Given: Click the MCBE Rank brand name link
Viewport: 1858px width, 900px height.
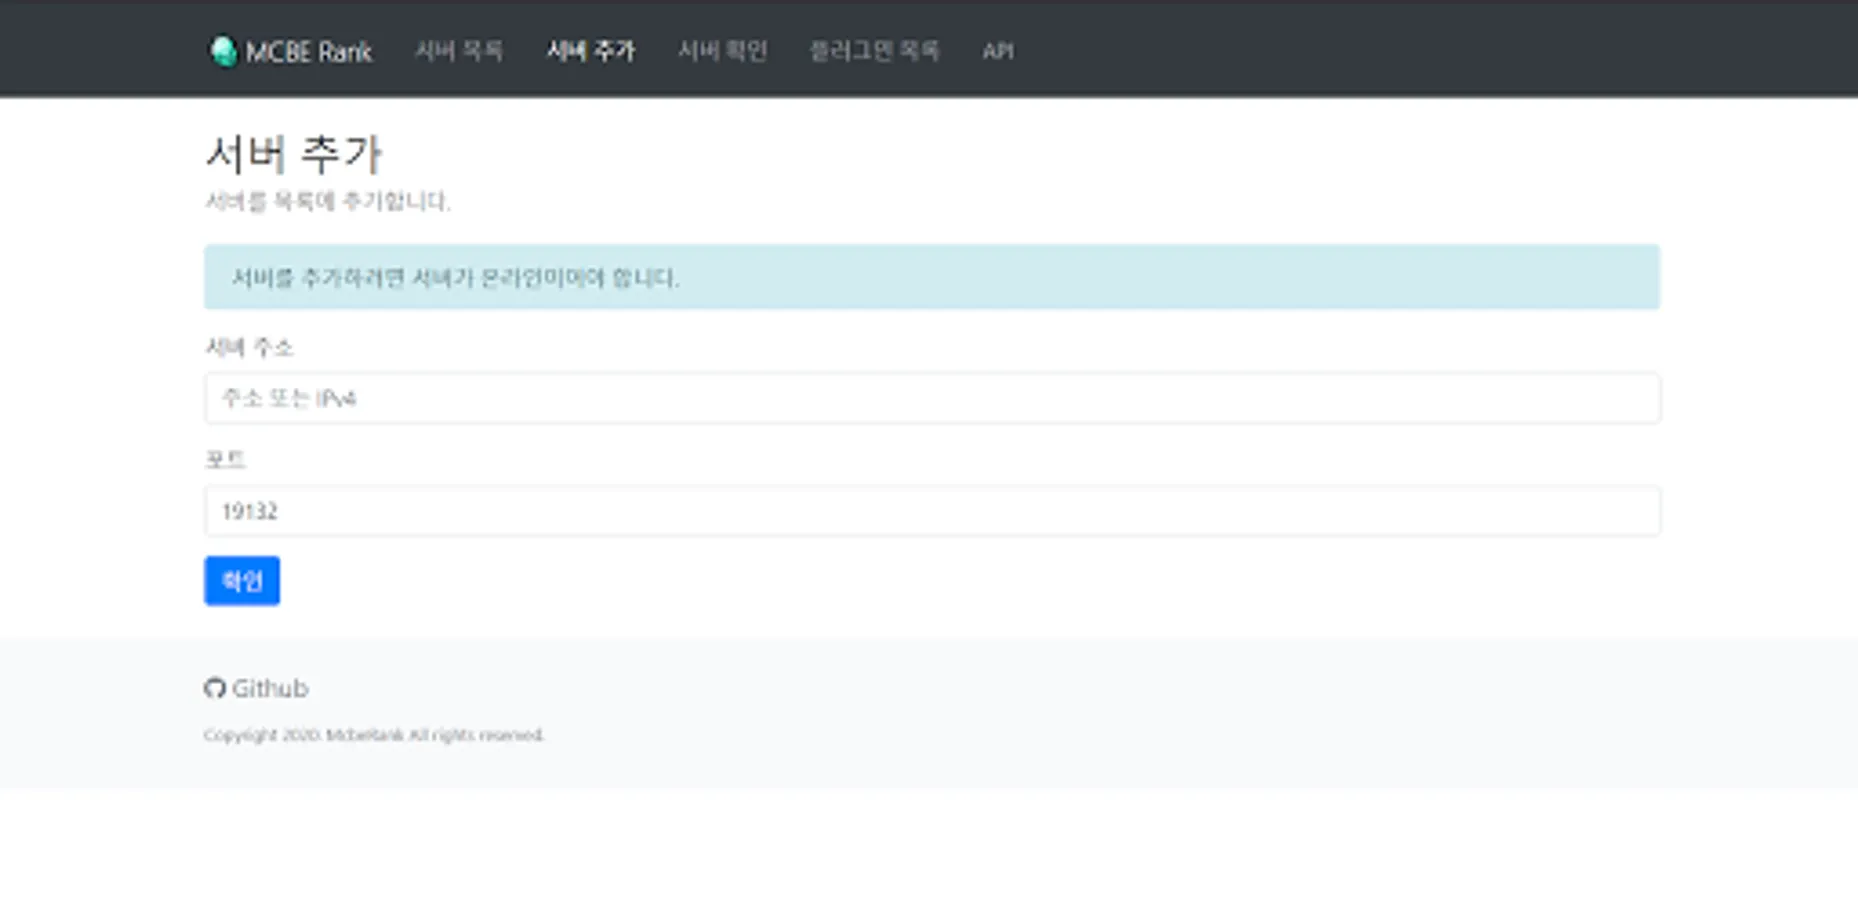Looking at the screenshot, I should [x=309, y=50].
